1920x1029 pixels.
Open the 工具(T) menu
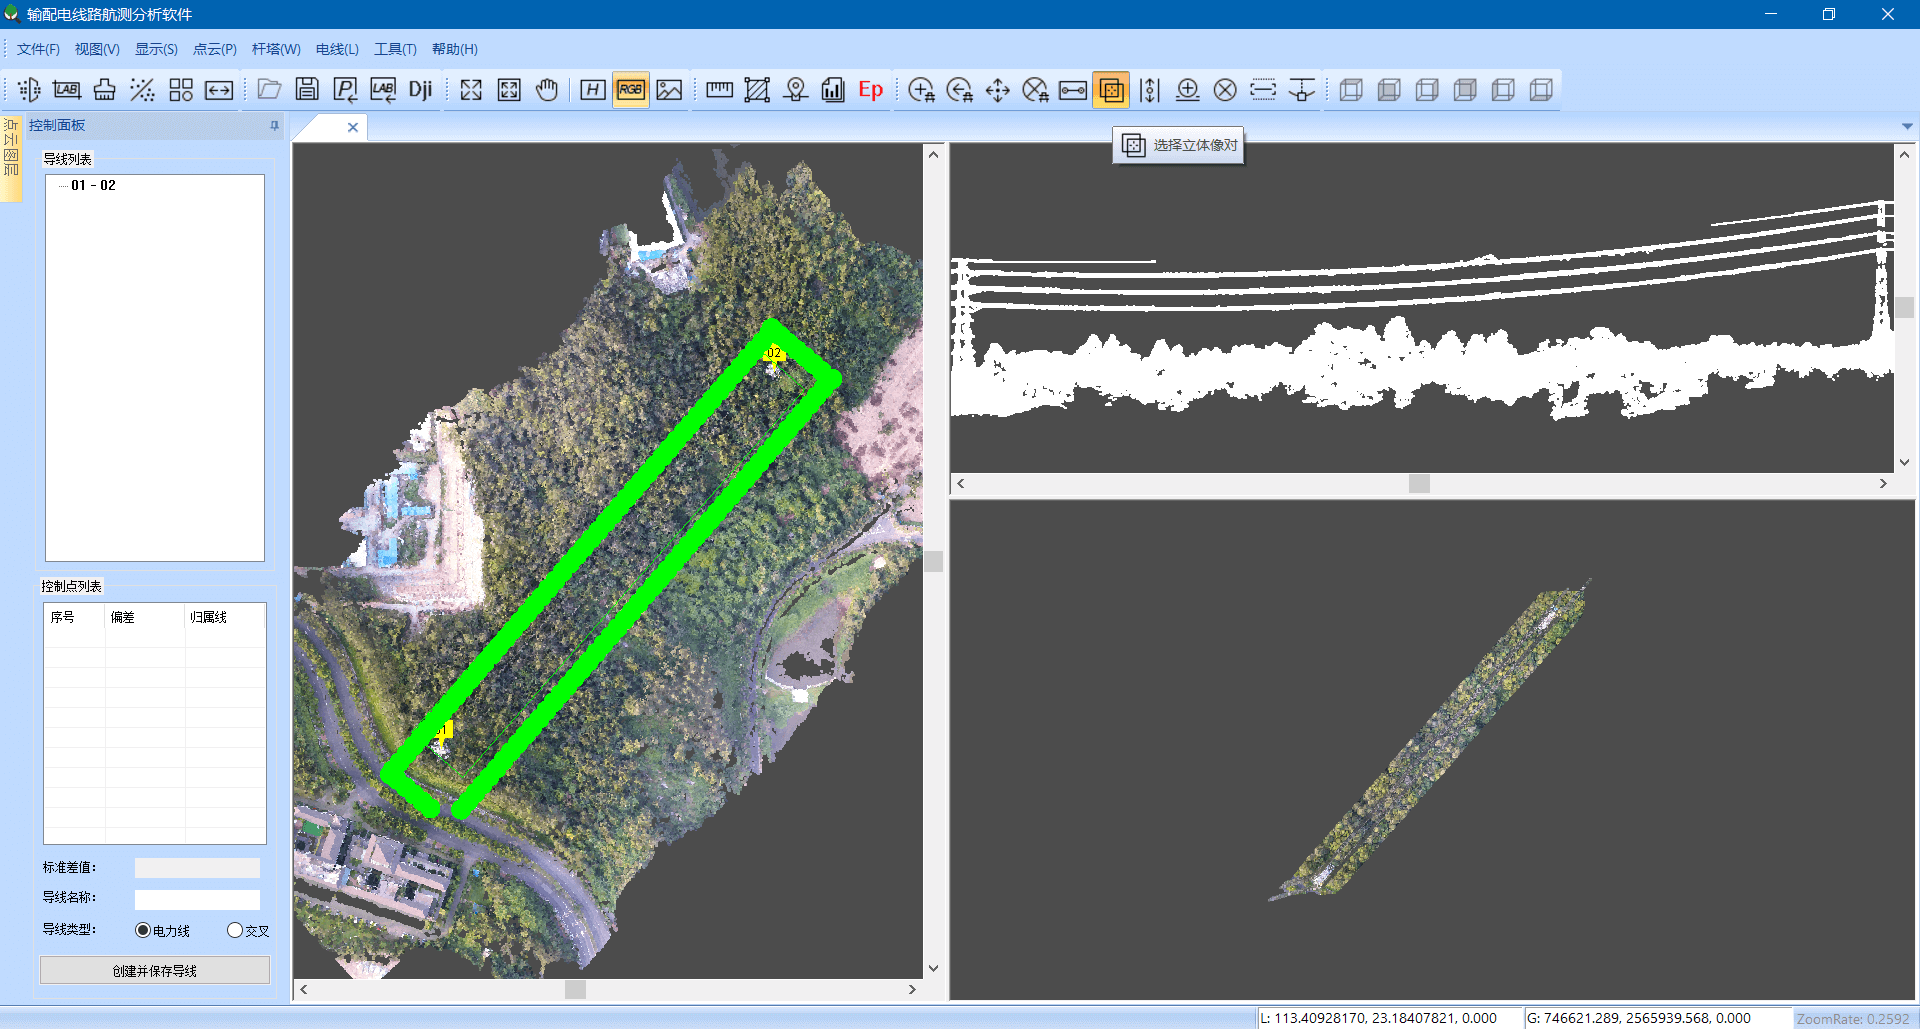[x=395, y=48]
